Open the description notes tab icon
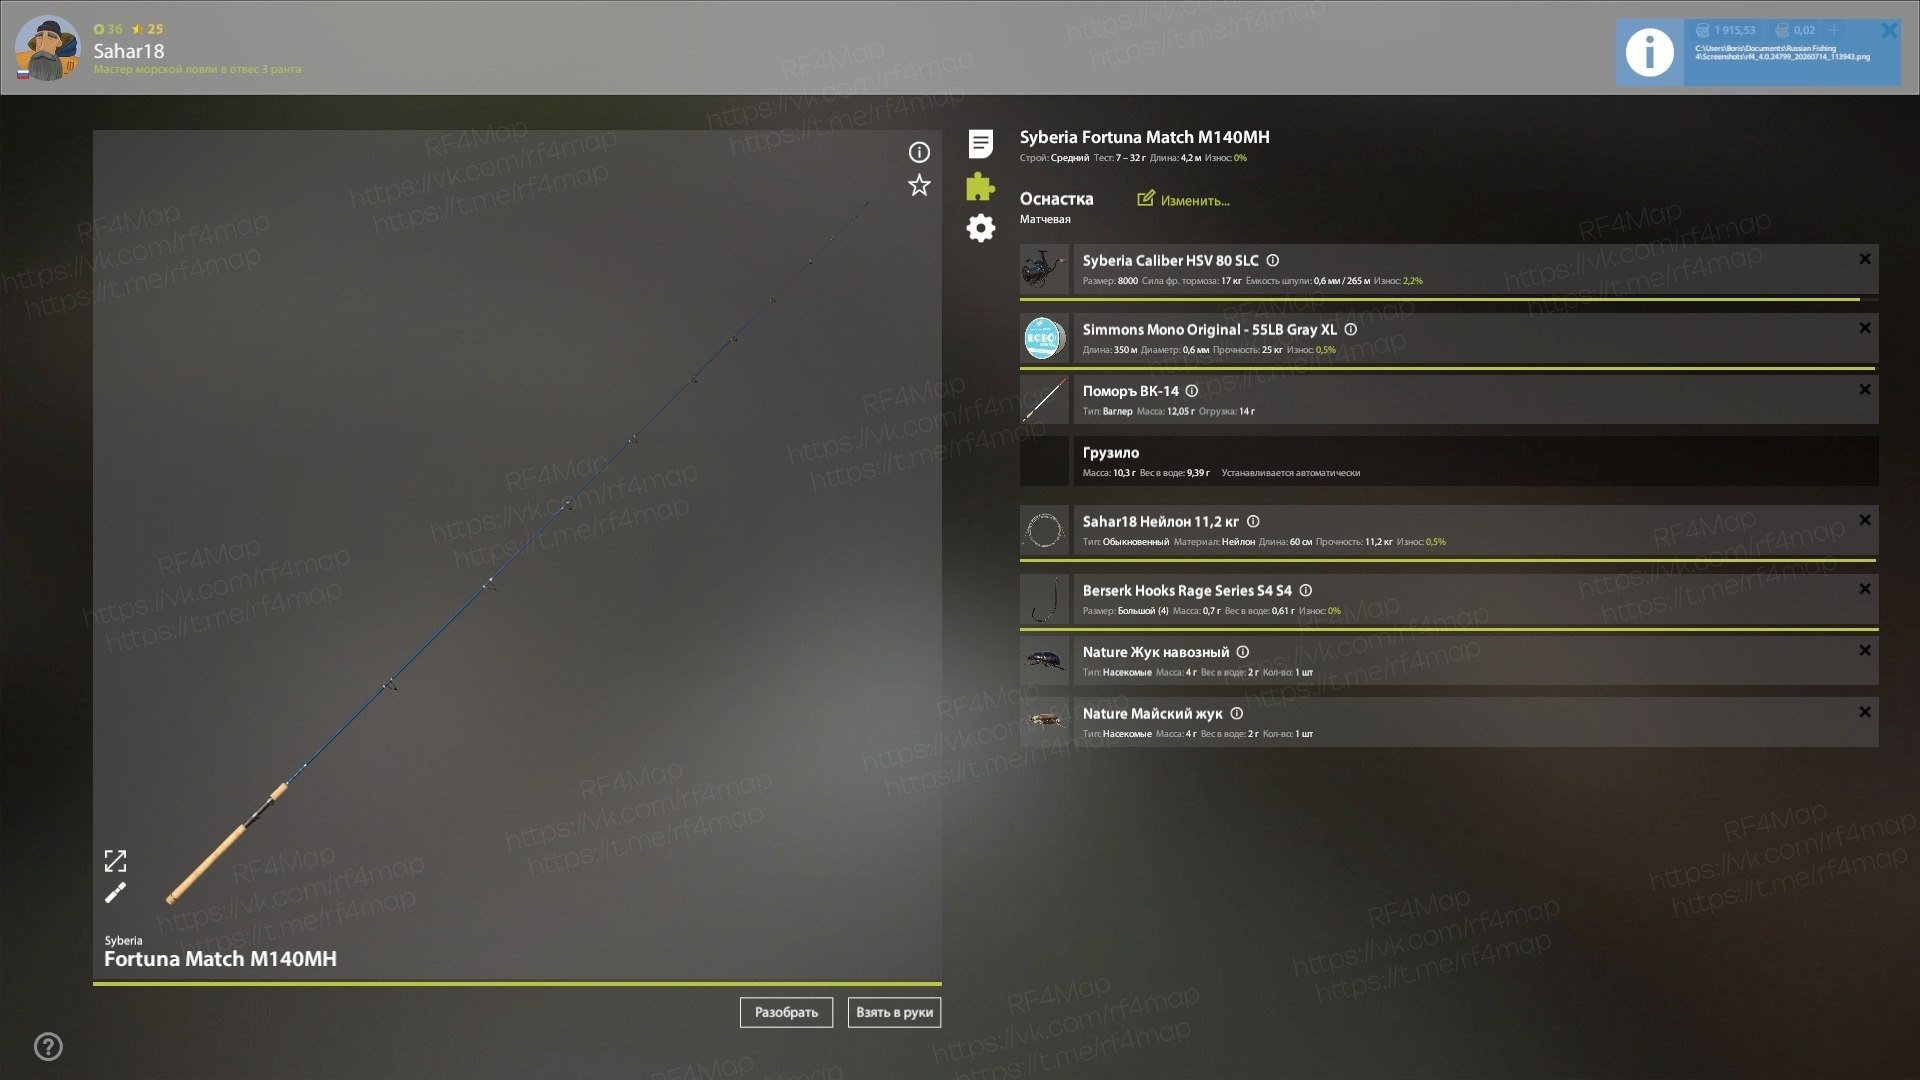The height and width of the screenshot is (1080, 1920). [981, 144]
